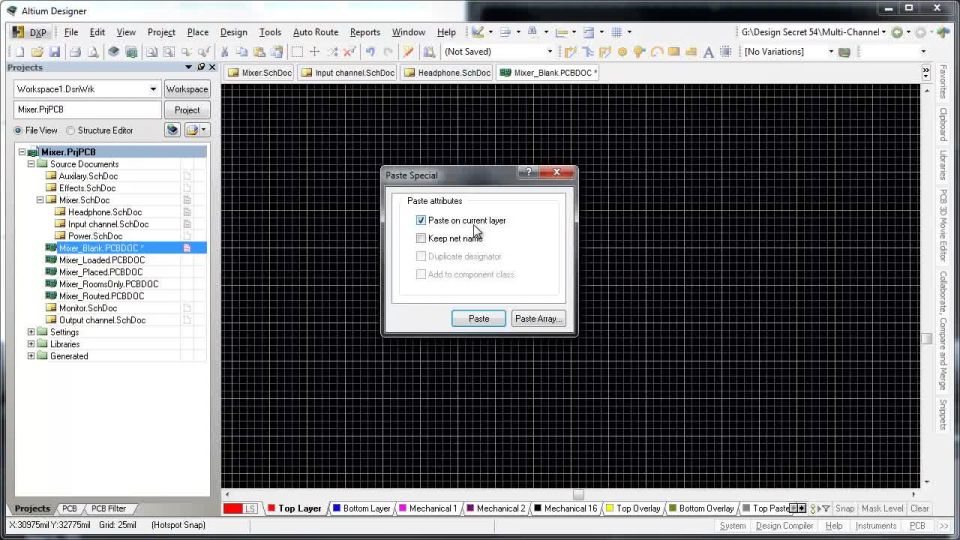960x540 pixels.
Task: Click the Mask Level button
Action: click(x=882, y=508)
